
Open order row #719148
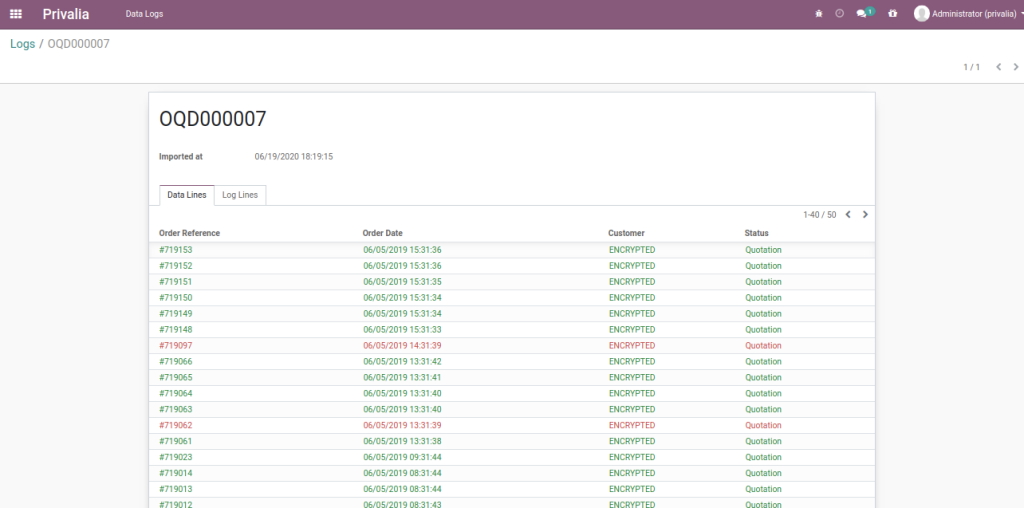512,330
